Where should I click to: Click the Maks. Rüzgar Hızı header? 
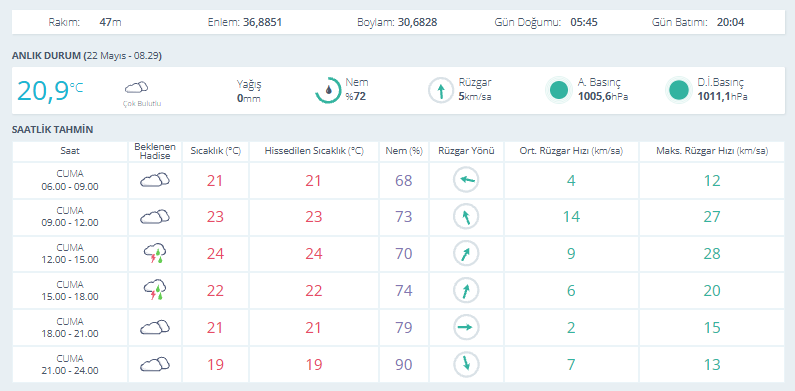[x=712, y=151]
